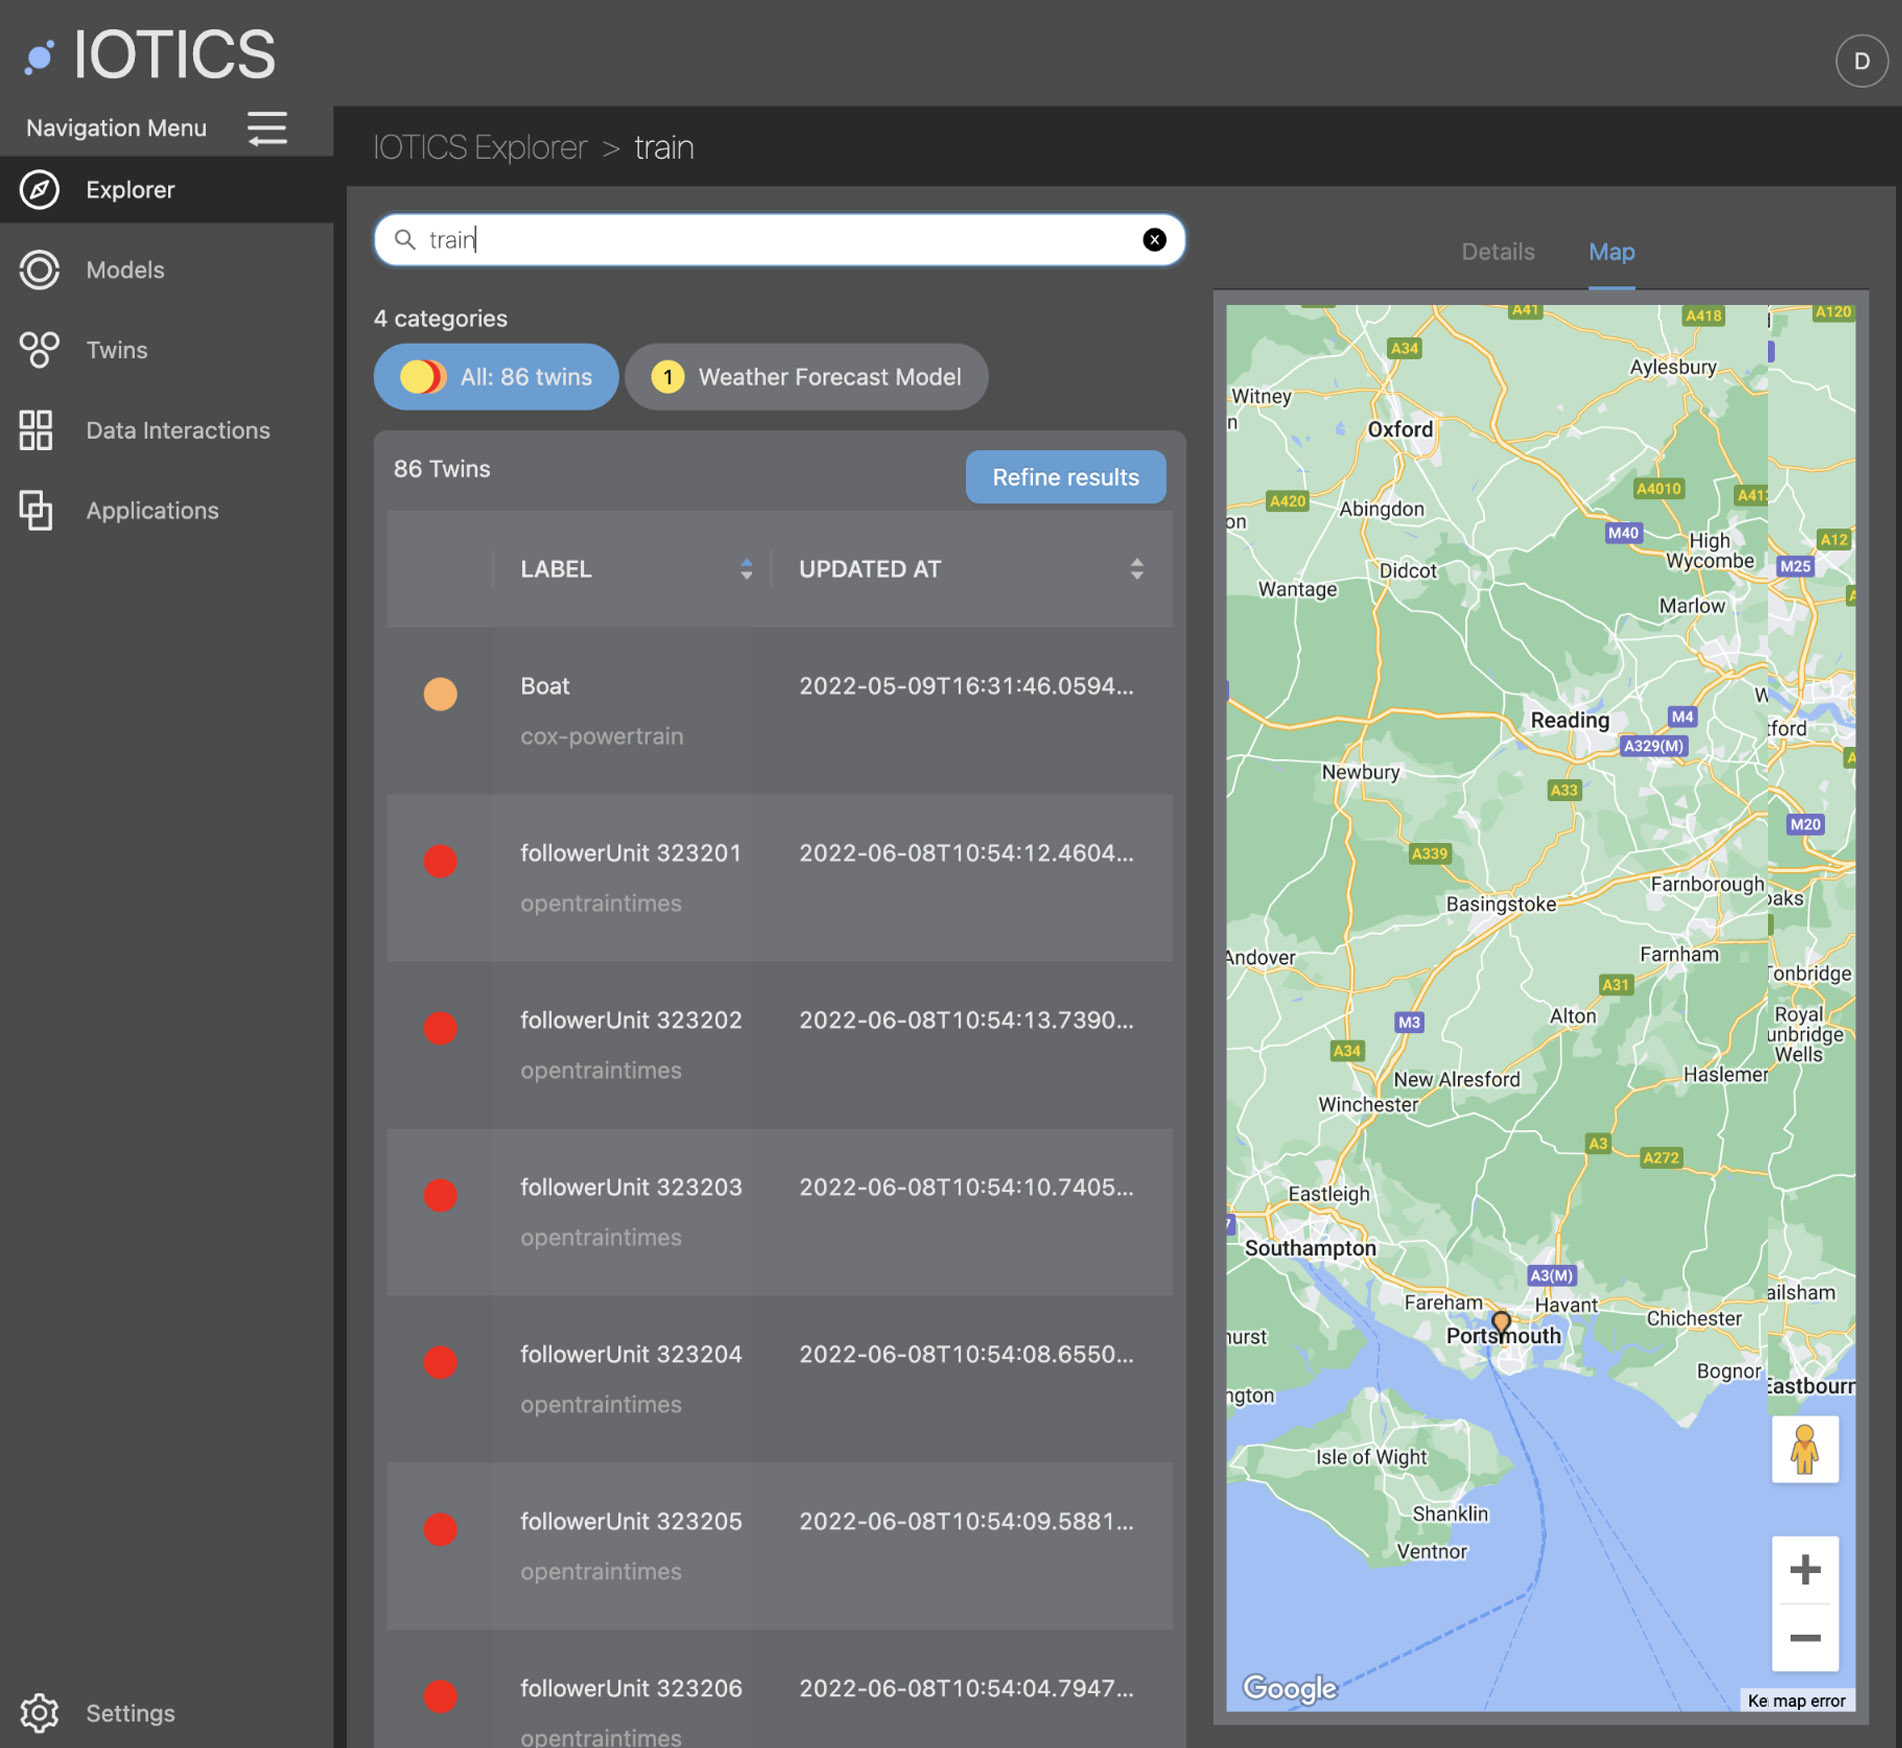
Task: Switch to the Map tab
Action: click(1611, 252)
